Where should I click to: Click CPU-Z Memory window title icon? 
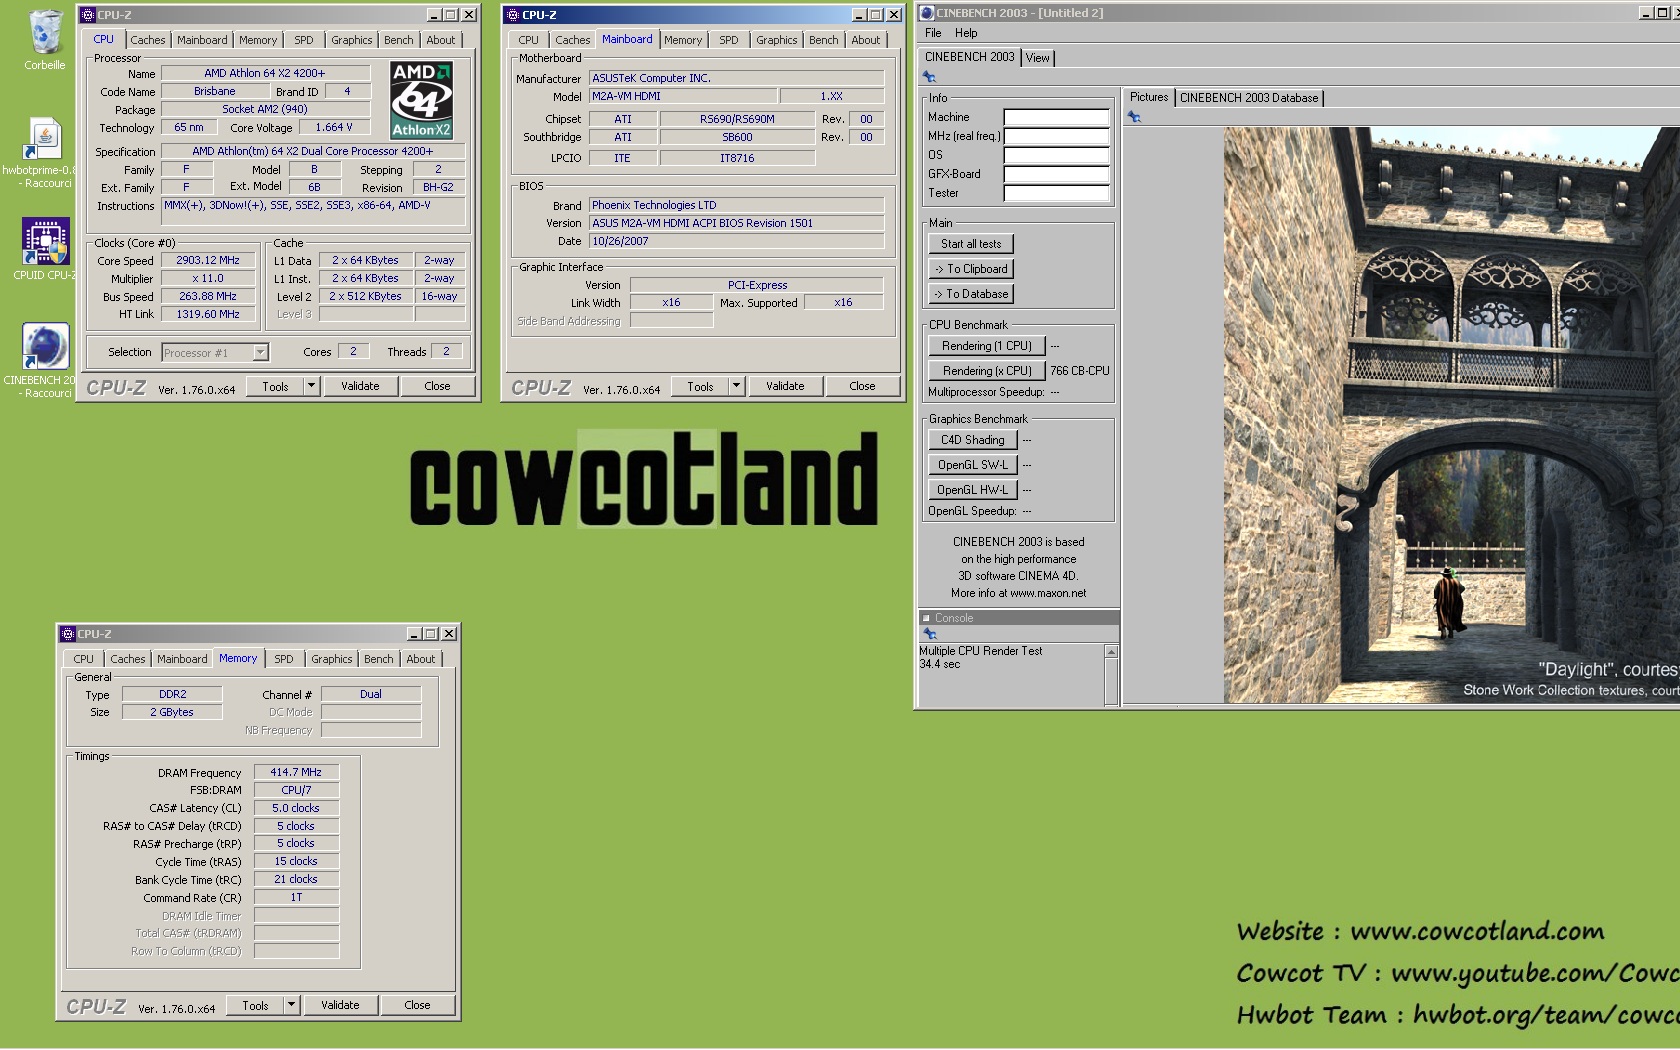[x=68, y=634]
